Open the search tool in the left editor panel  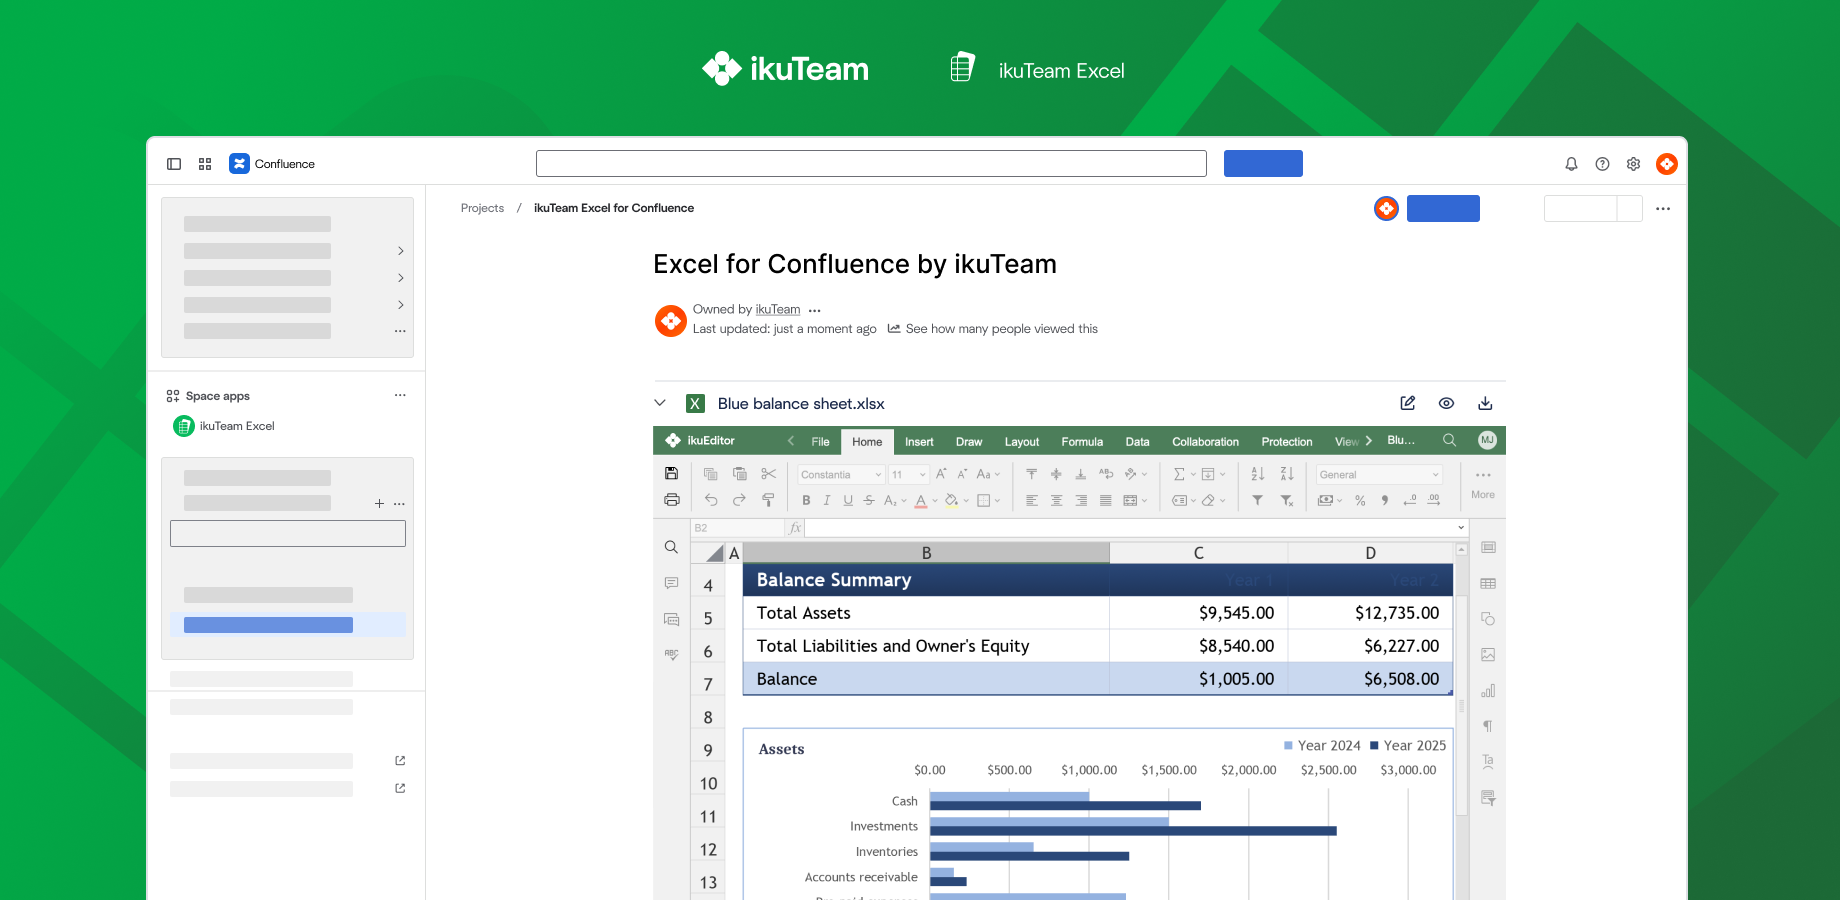tap(671, 547)
